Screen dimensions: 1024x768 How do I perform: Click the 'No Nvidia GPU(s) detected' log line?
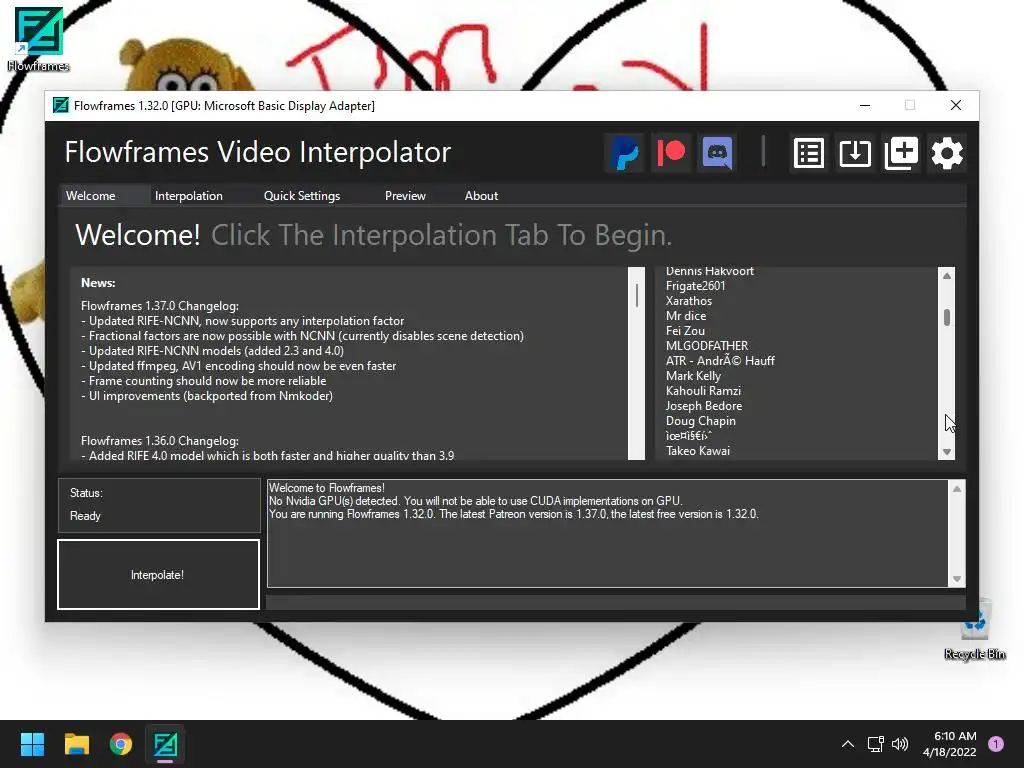click(475, 501)
